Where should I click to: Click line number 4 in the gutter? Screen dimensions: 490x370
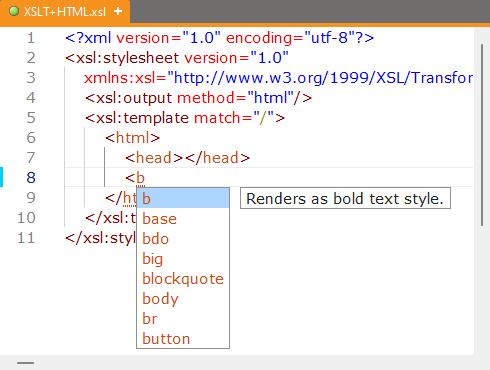[31, 98]
